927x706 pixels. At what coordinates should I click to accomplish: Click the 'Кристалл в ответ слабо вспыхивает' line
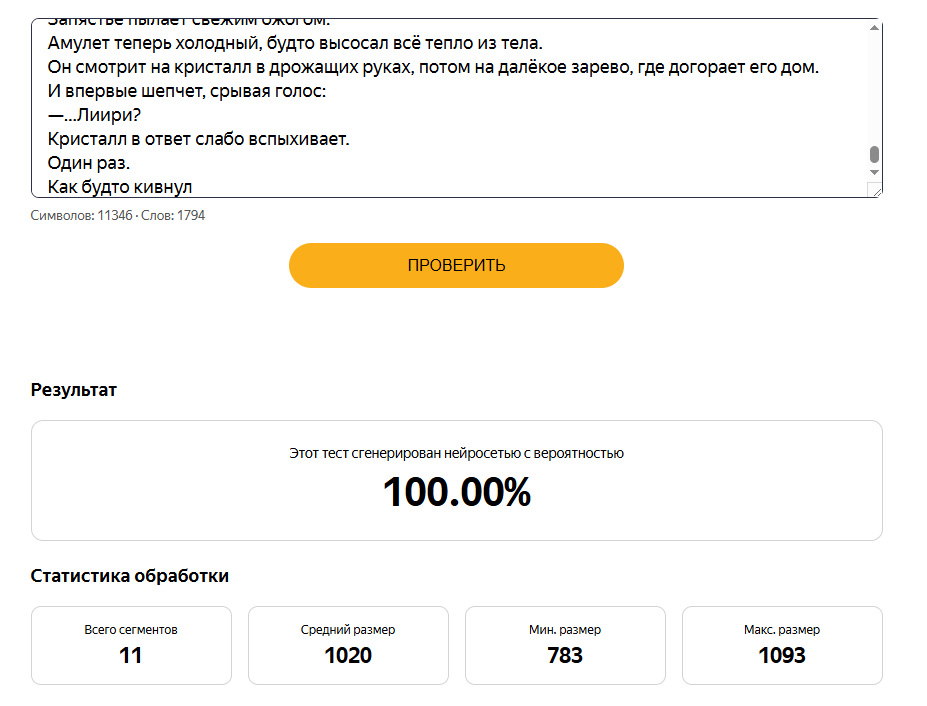(x=199, y=139)
